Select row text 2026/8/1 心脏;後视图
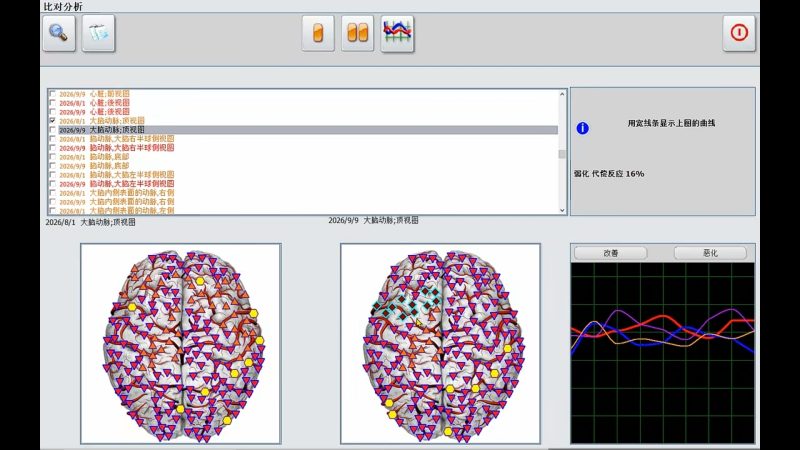 [x=94, y=103]
